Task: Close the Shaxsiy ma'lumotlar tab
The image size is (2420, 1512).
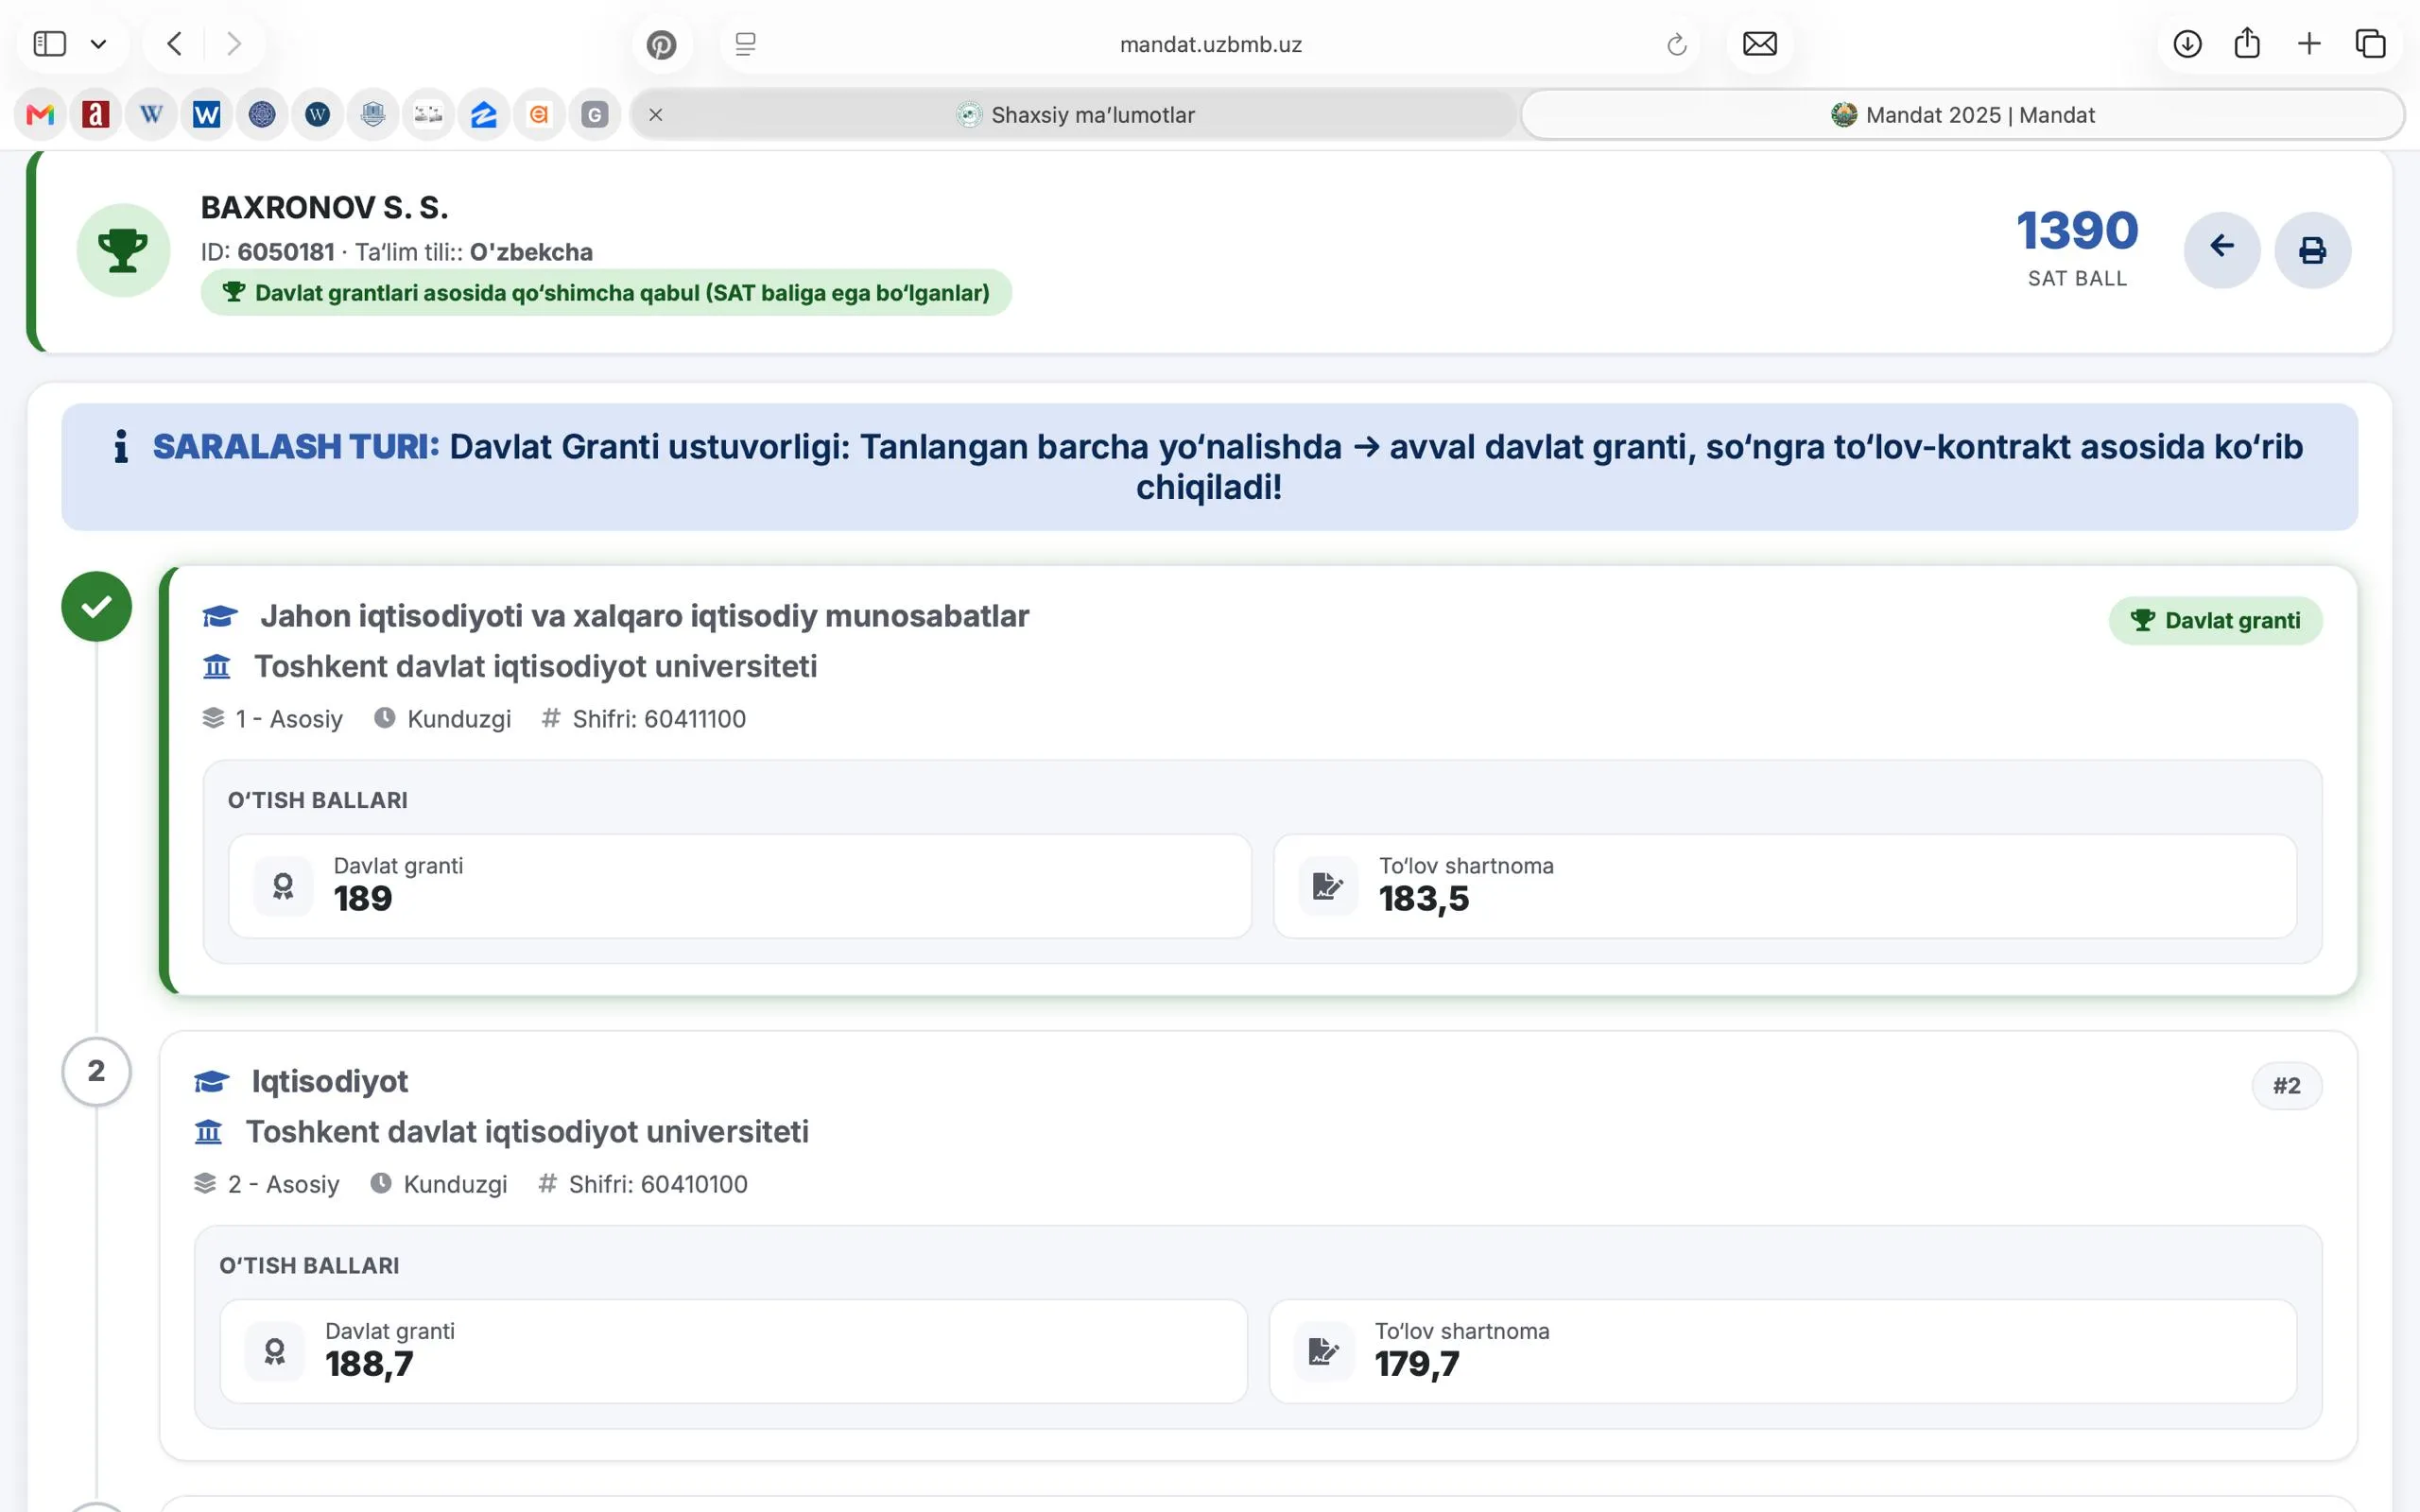Action: (656, 115)
